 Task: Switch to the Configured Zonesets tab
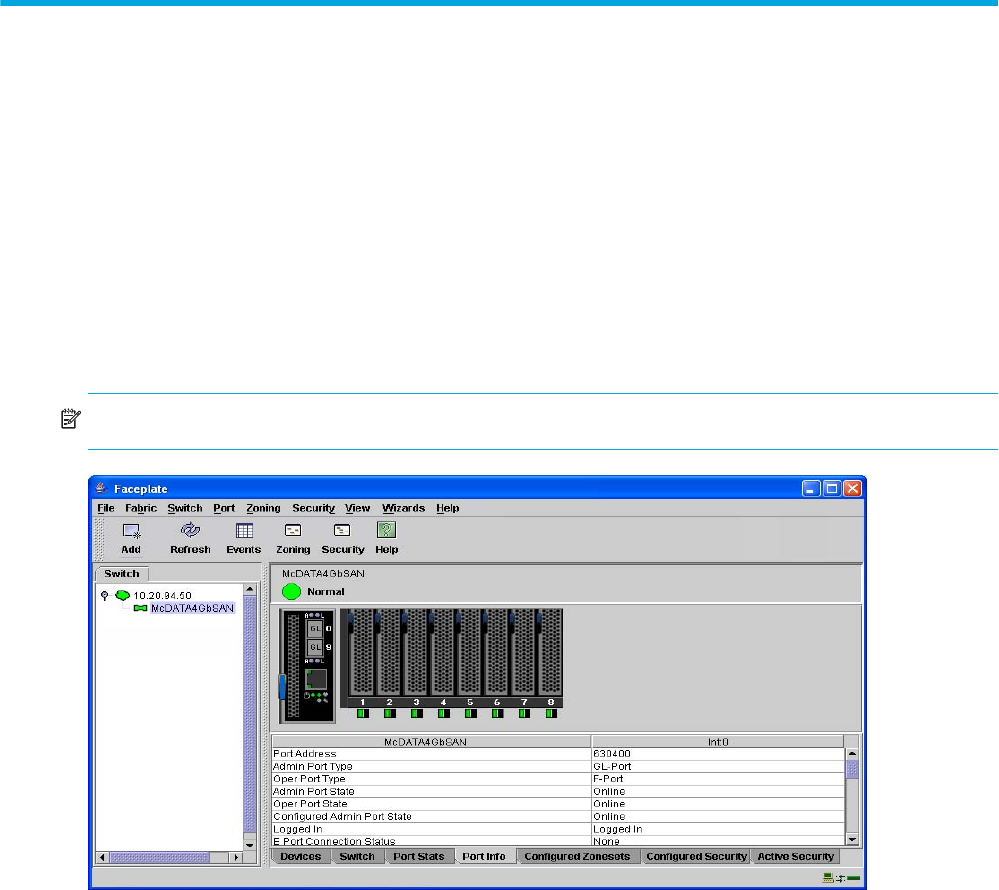[577, 856]
